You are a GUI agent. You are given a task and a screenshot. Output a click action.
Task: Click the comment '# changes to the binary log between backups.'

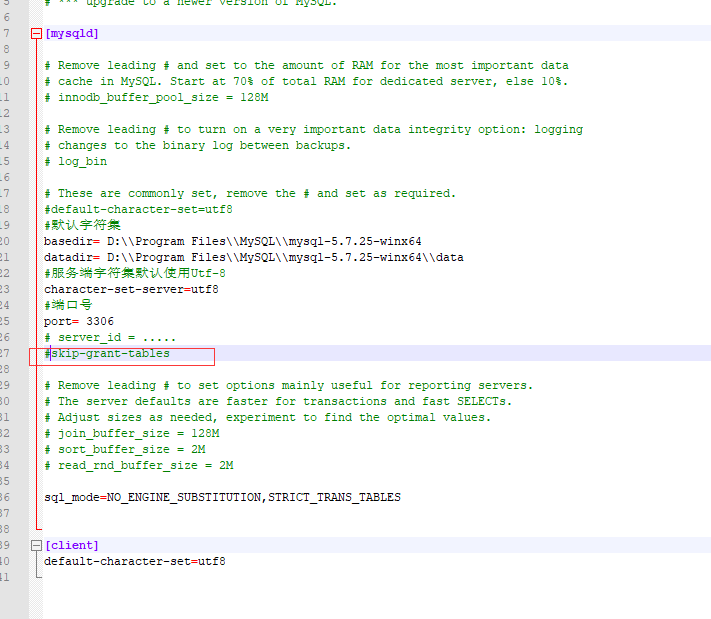198,146
